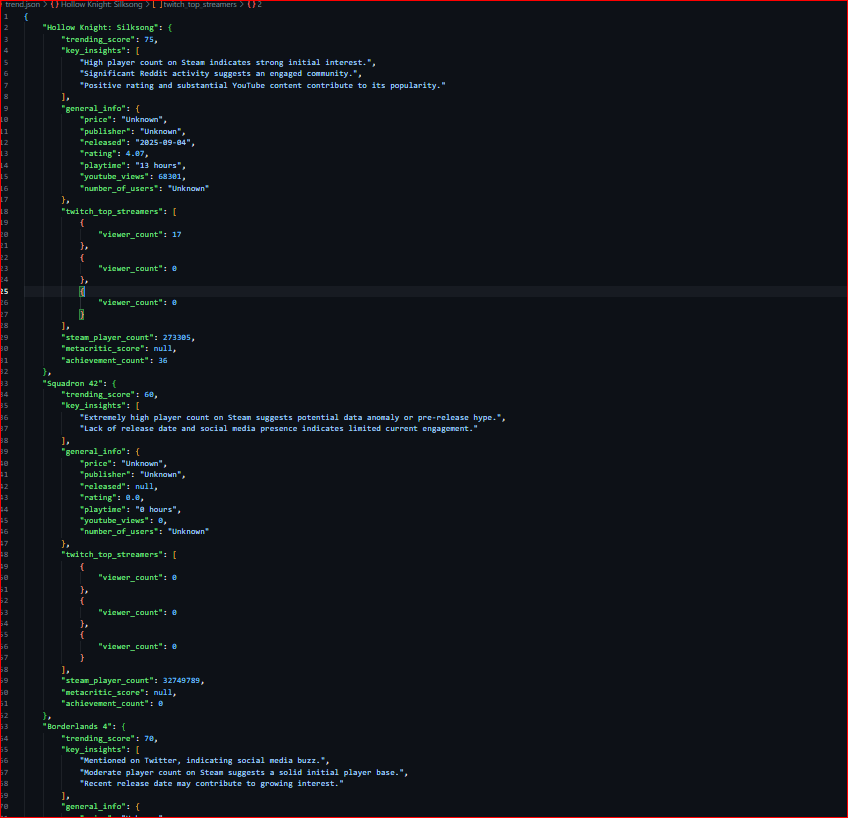Image resolution: width=848 pixels, height=818 pixels.
Task: Open the trend.json breadcrumb segment
Action: click(22, 4)
